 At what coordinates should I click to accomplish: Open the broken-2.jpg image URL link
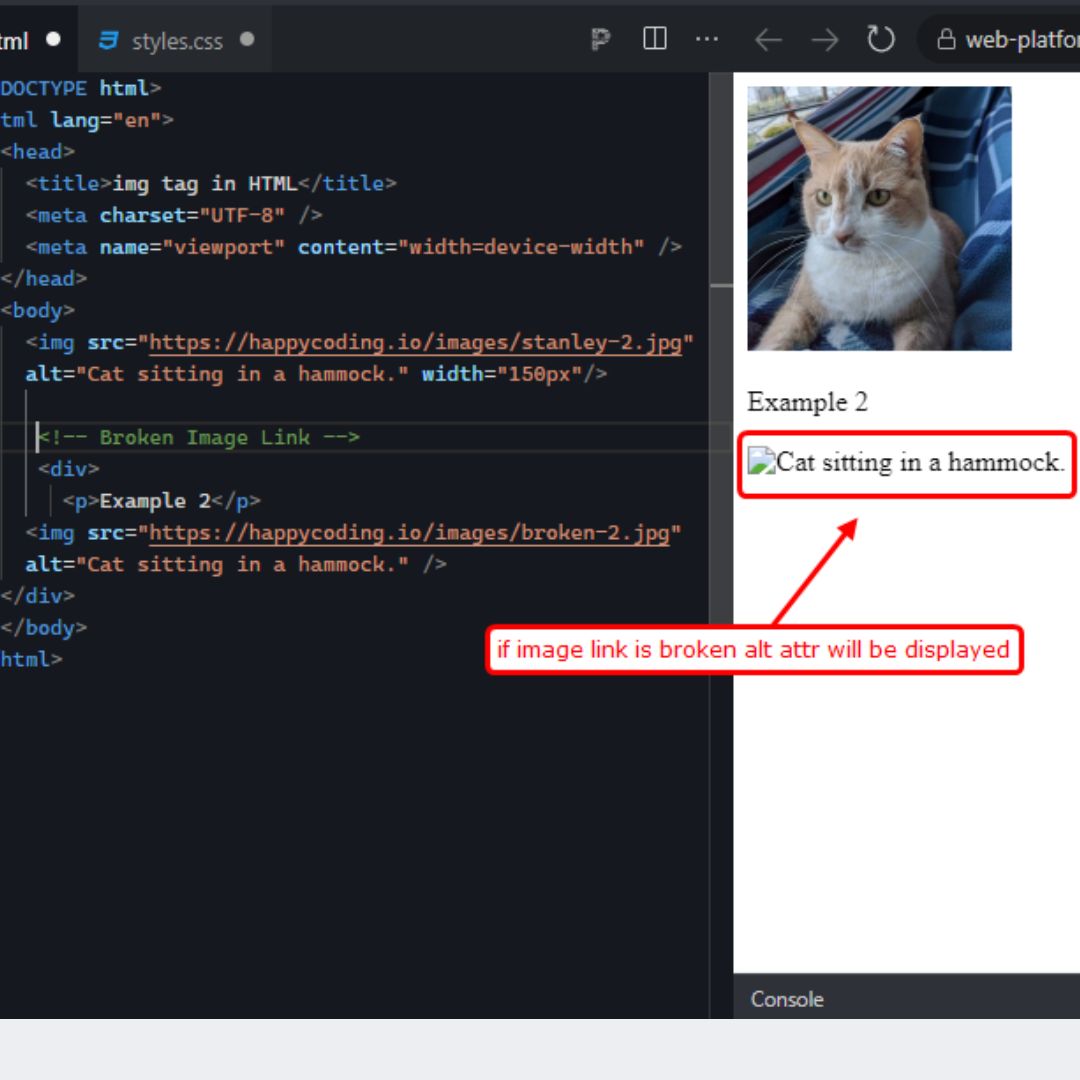pos(409,532)
